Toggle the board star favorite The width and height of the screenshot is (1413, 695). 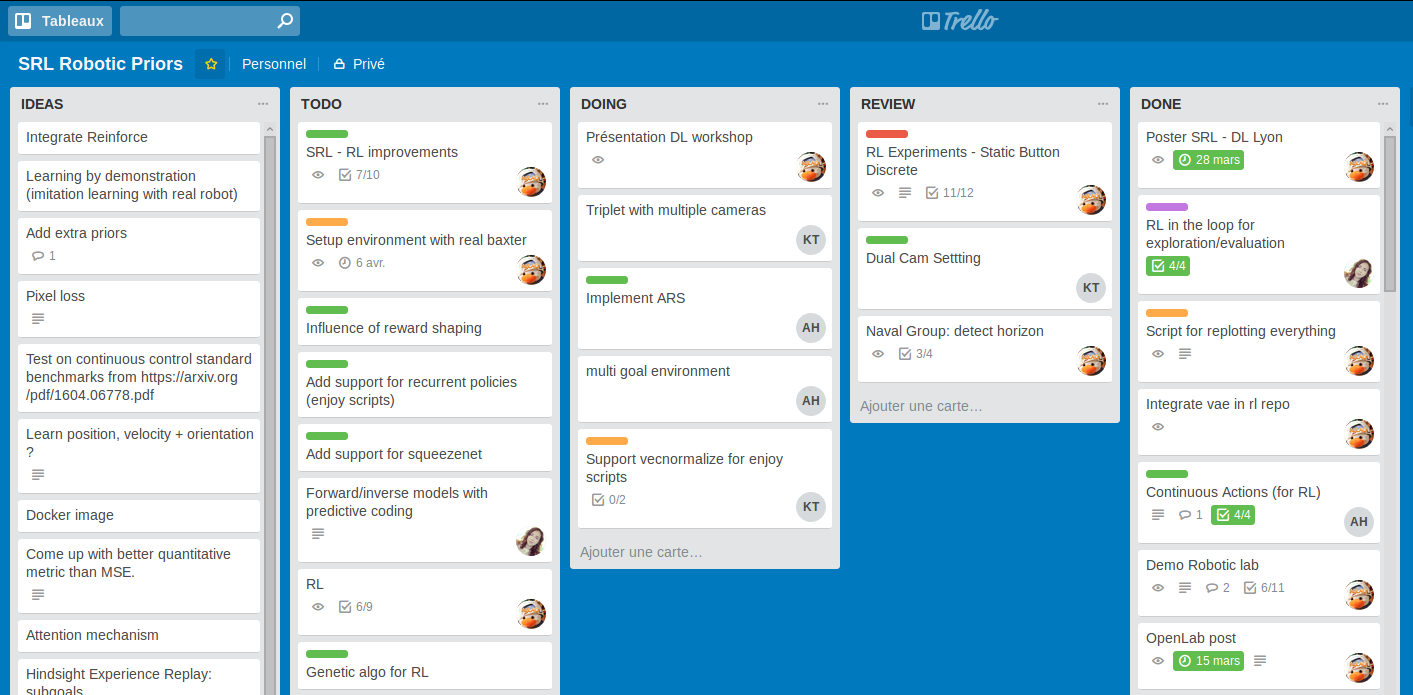click(211, 64)
